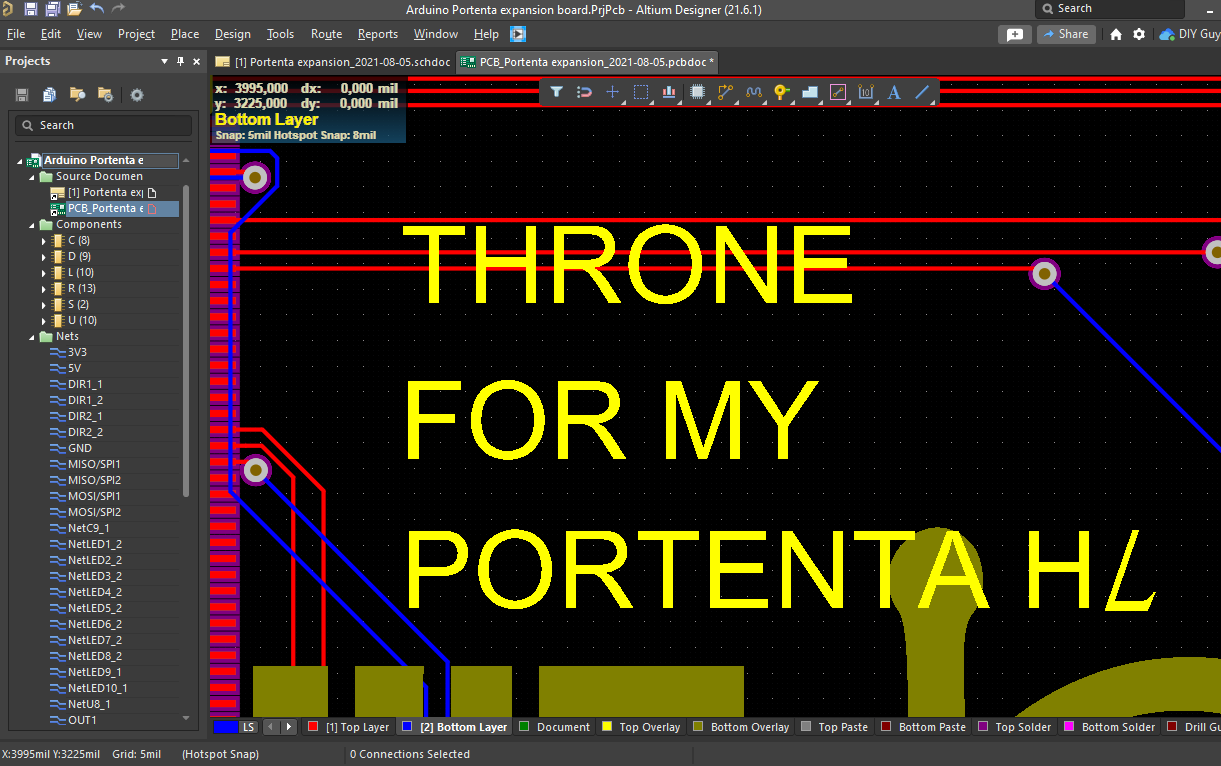This screenshot has height=766, width=1221.
Task: Pin the Projects panel
Action: point(181,61)
